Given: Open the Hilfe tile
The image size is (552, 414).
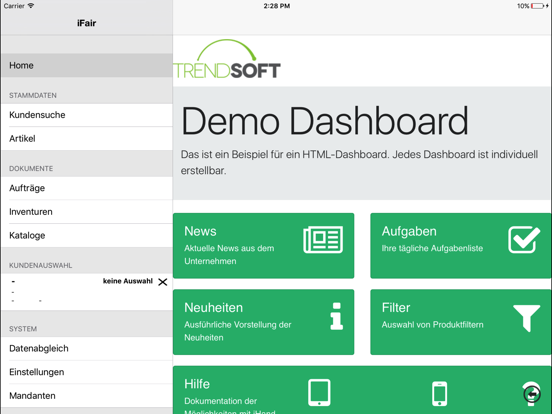Looking at the screenshot, I should (362, 390).
